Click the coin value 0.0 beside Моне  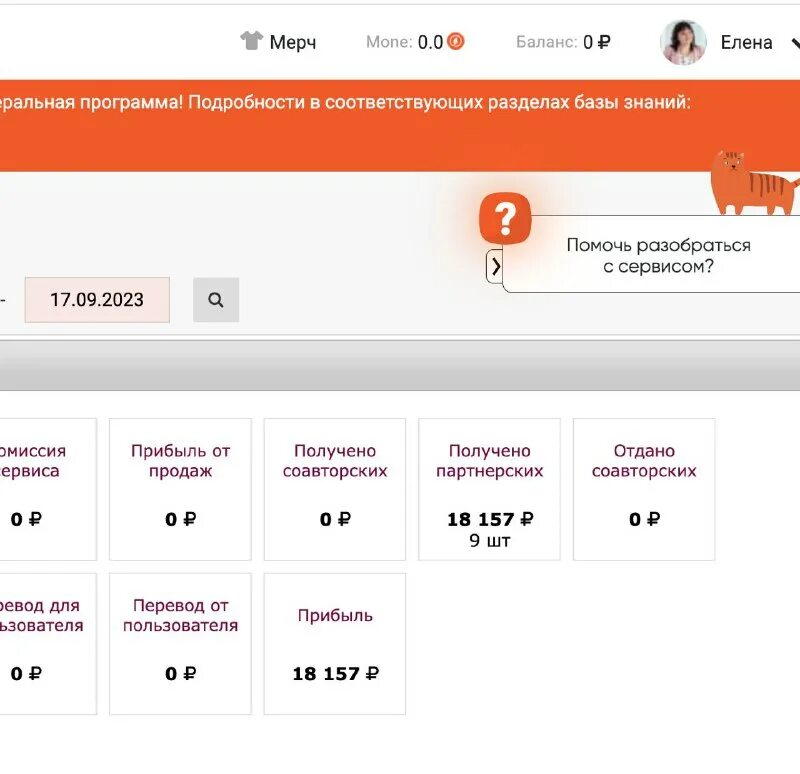431,43
